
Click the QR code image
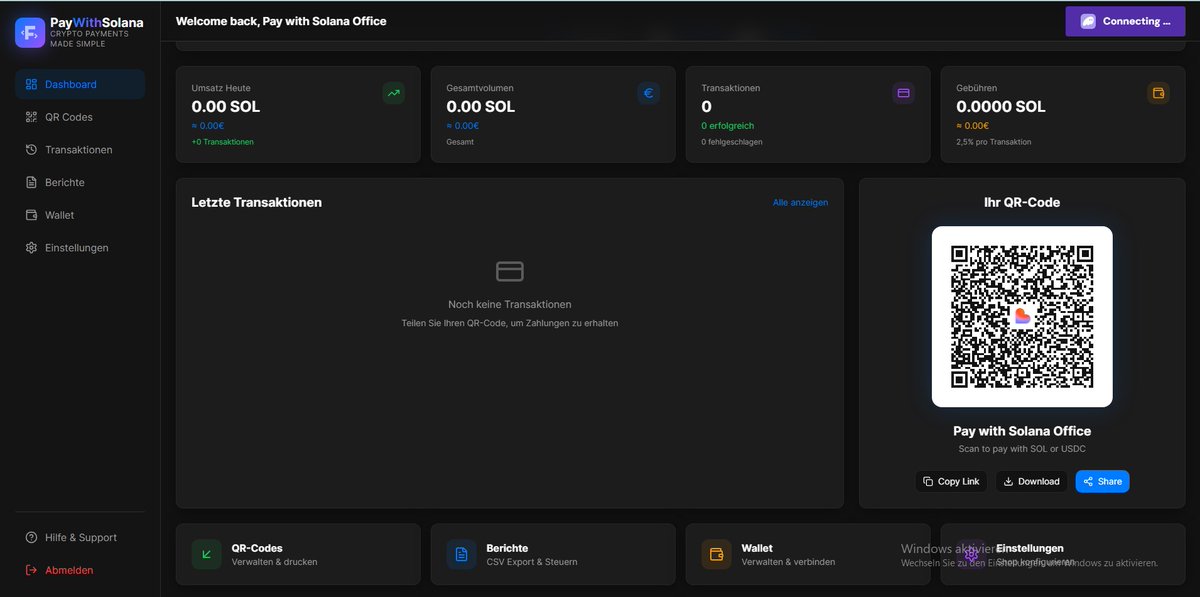point(1022,316)
